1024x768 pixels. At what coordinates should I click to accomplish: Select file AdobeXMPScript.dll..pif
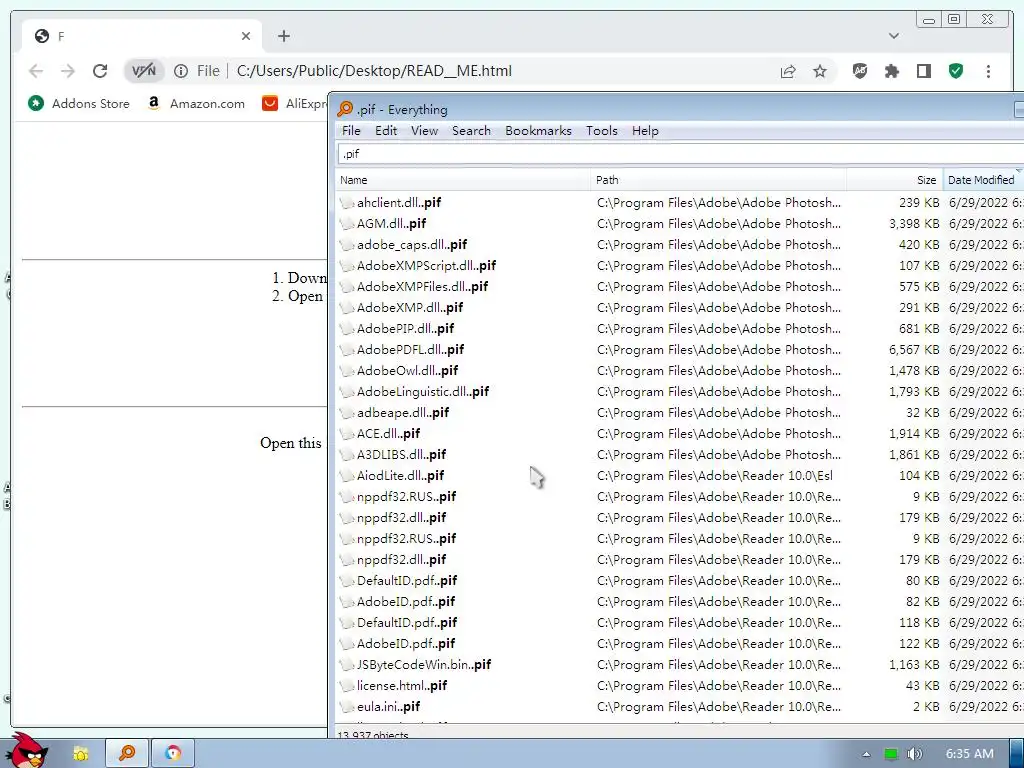pos(426,265)
